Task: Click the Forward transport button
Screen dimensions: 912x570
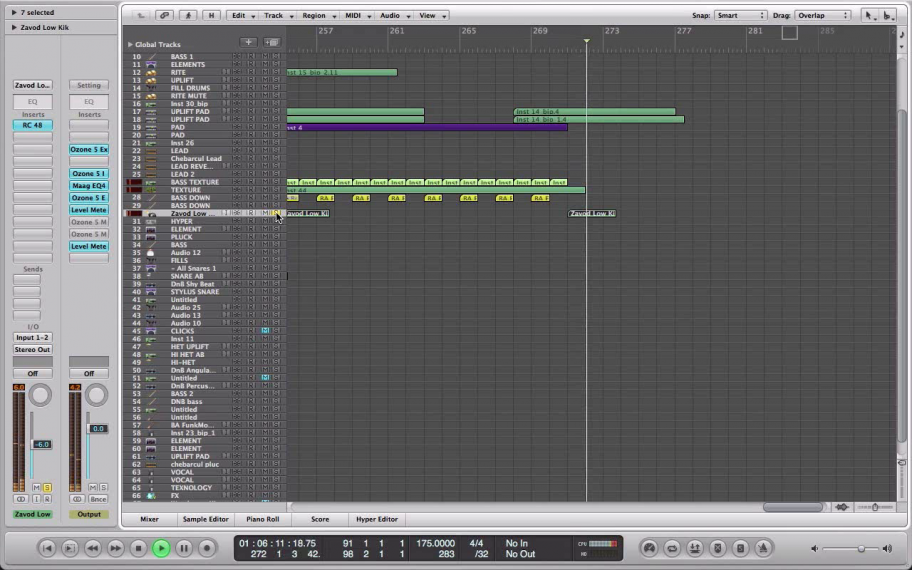Action: (x=115, y=548)
